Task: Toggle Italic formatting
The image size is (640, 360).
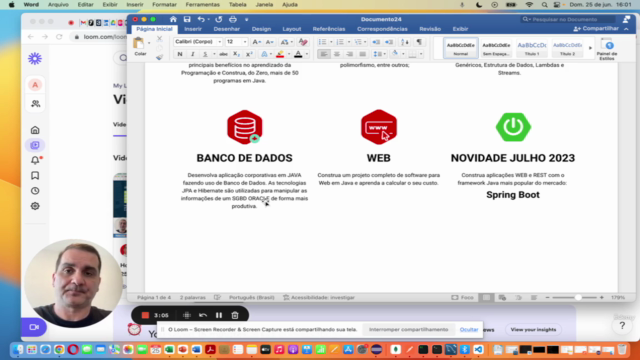Action: pos(192,54)
